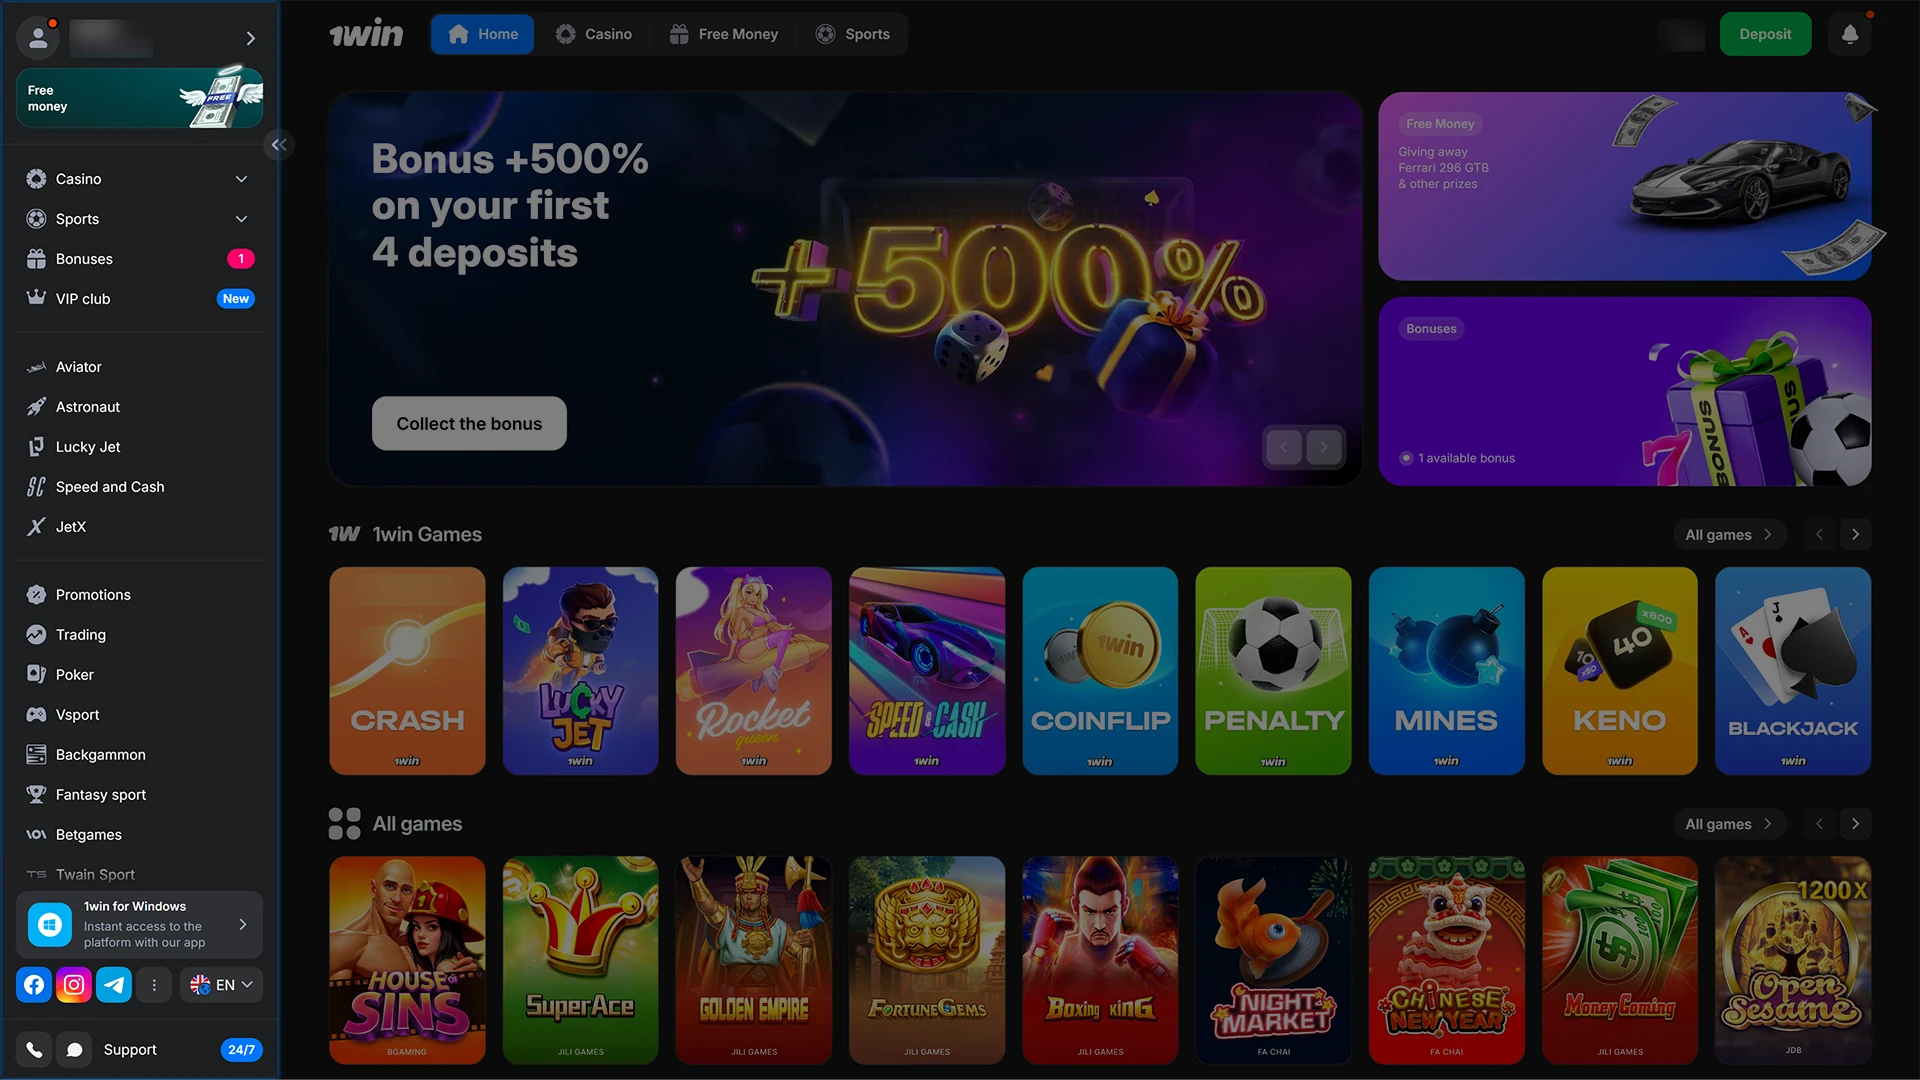The height and width of the screenshot is (1080, 1920).
Task: Switch to the Free Money tab
Action: pyautogui.click(x=724, y=34)
